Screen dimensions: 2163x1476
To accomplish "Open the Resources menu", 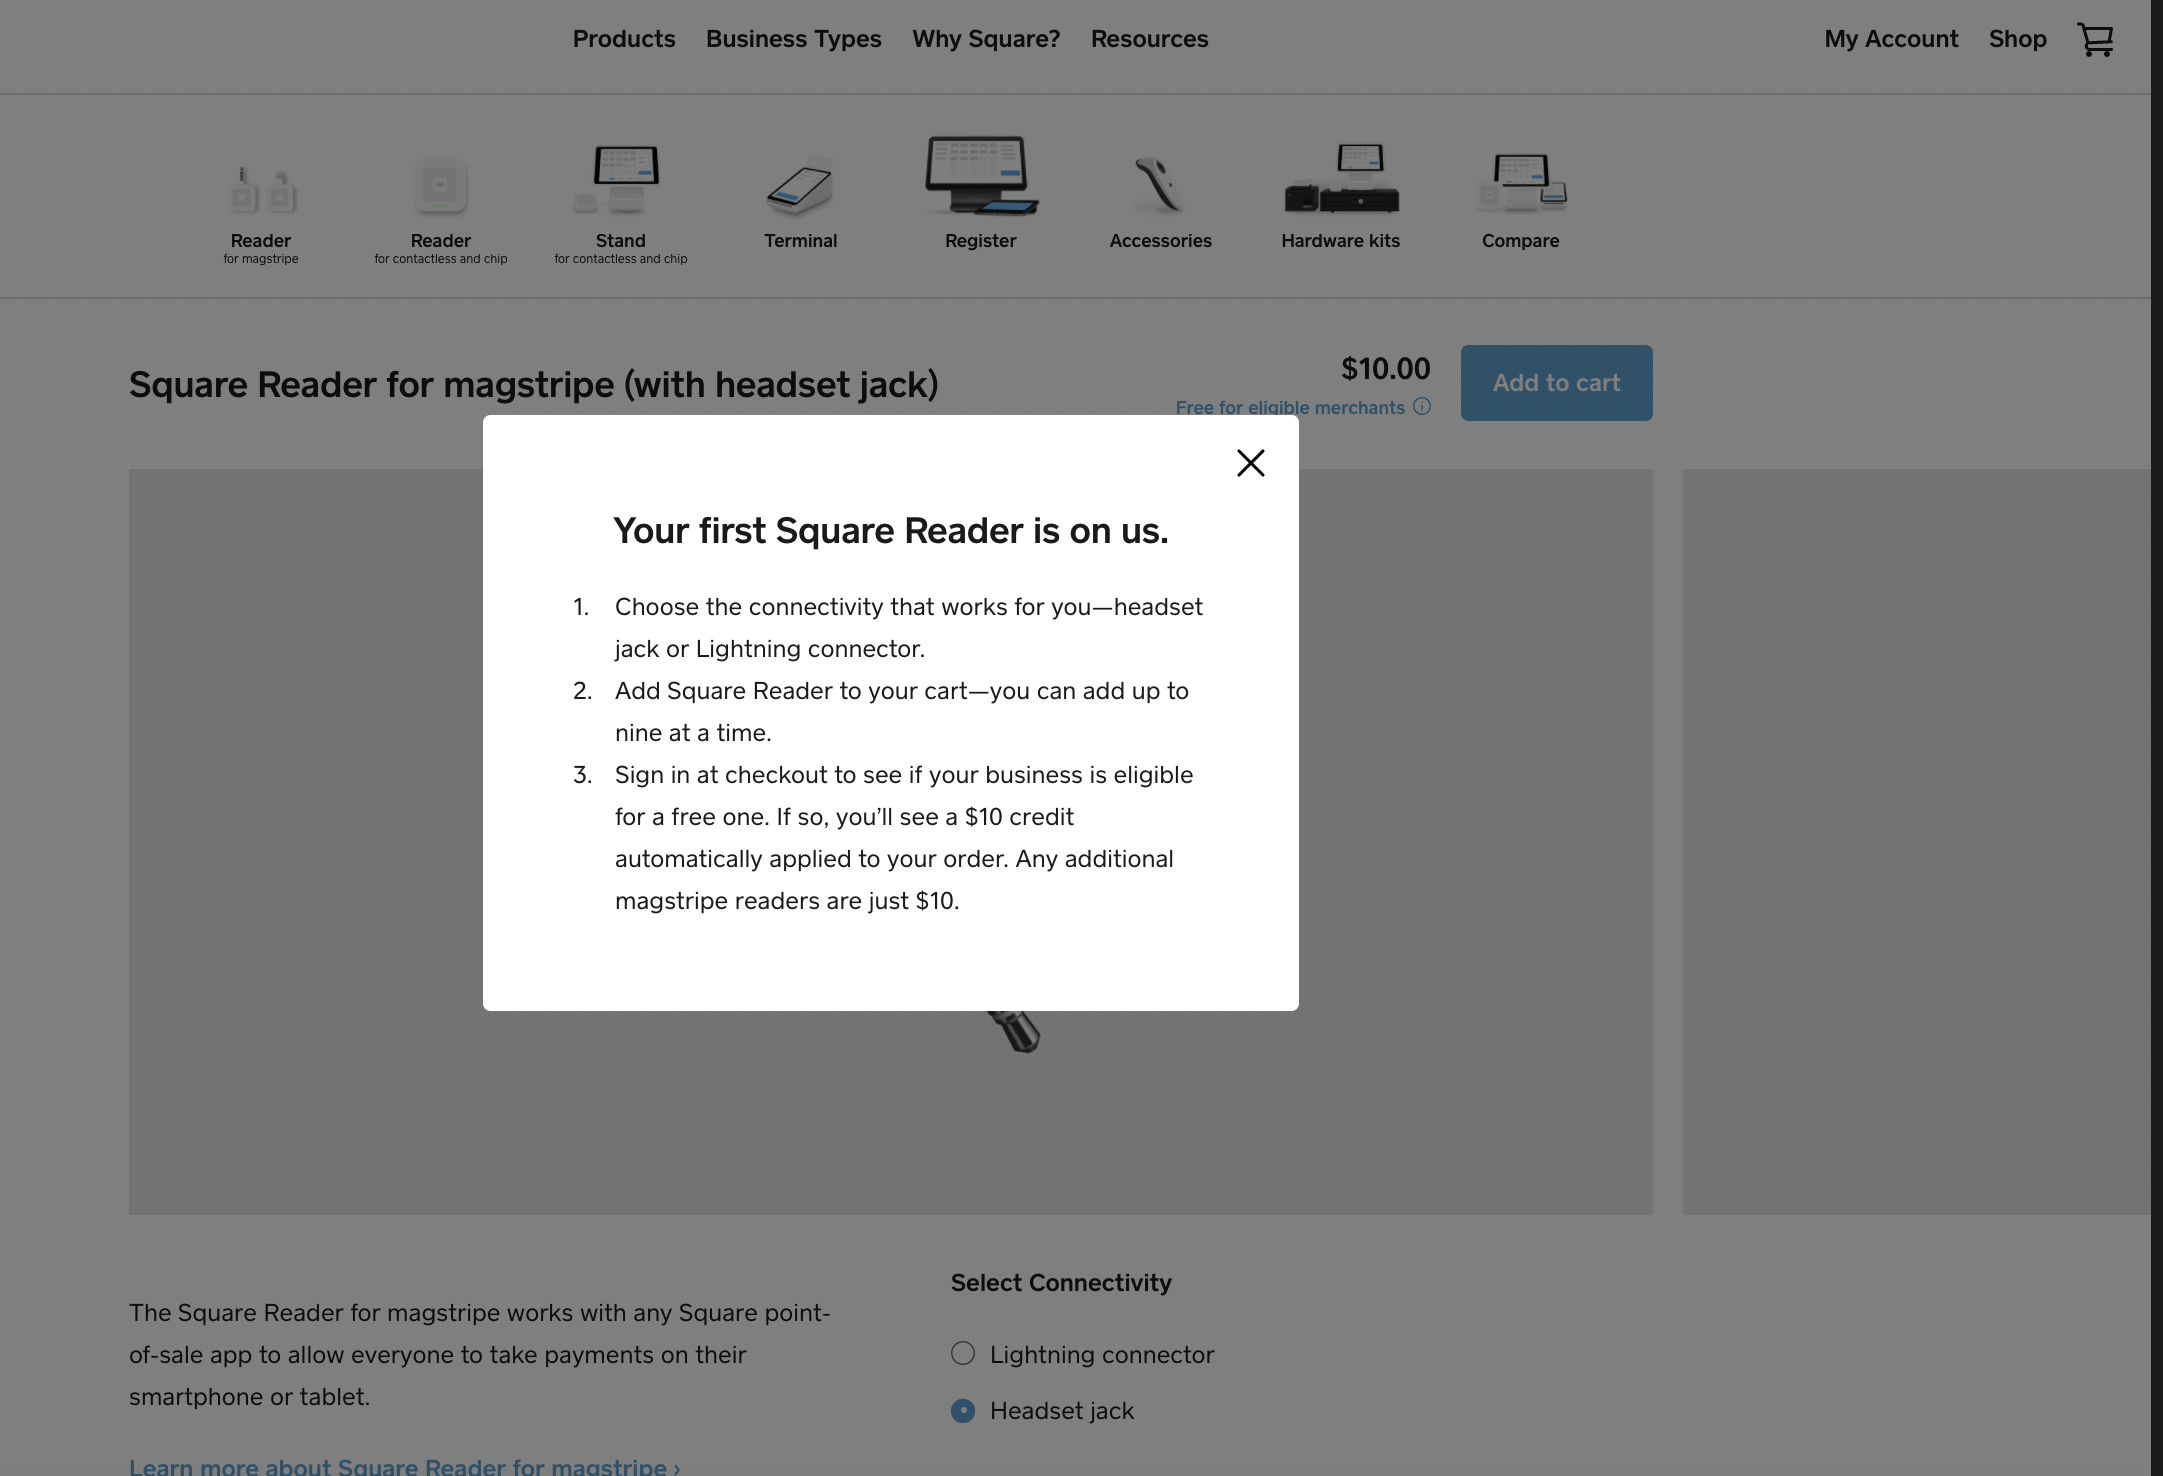I will [x=1150, y=39].
